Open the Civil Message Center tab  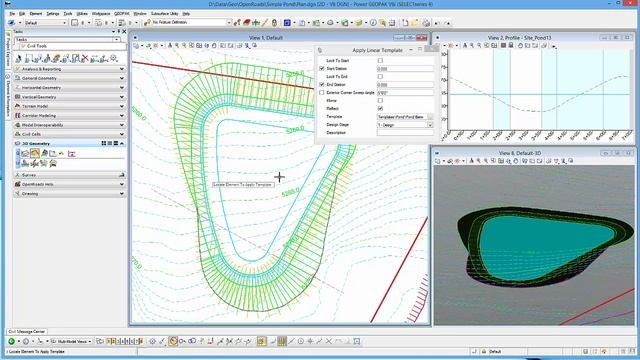[x=27, y=331]
